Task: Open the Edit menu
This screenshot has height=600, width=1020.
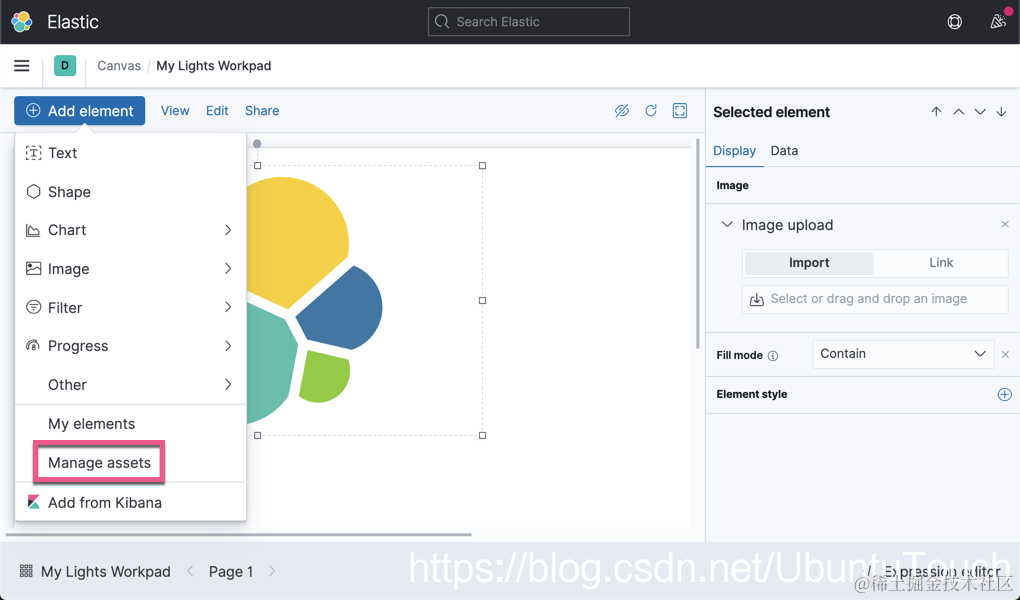Action: (x=217, y=111)
